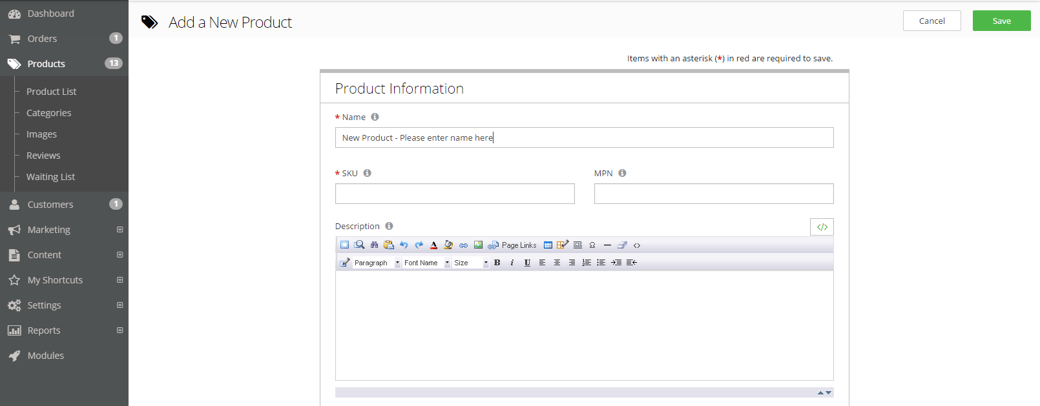The width and height of the screenshot is (1040, 406).
Task: Click the undo arrow in editor toolbar
Action: (404, 245)
